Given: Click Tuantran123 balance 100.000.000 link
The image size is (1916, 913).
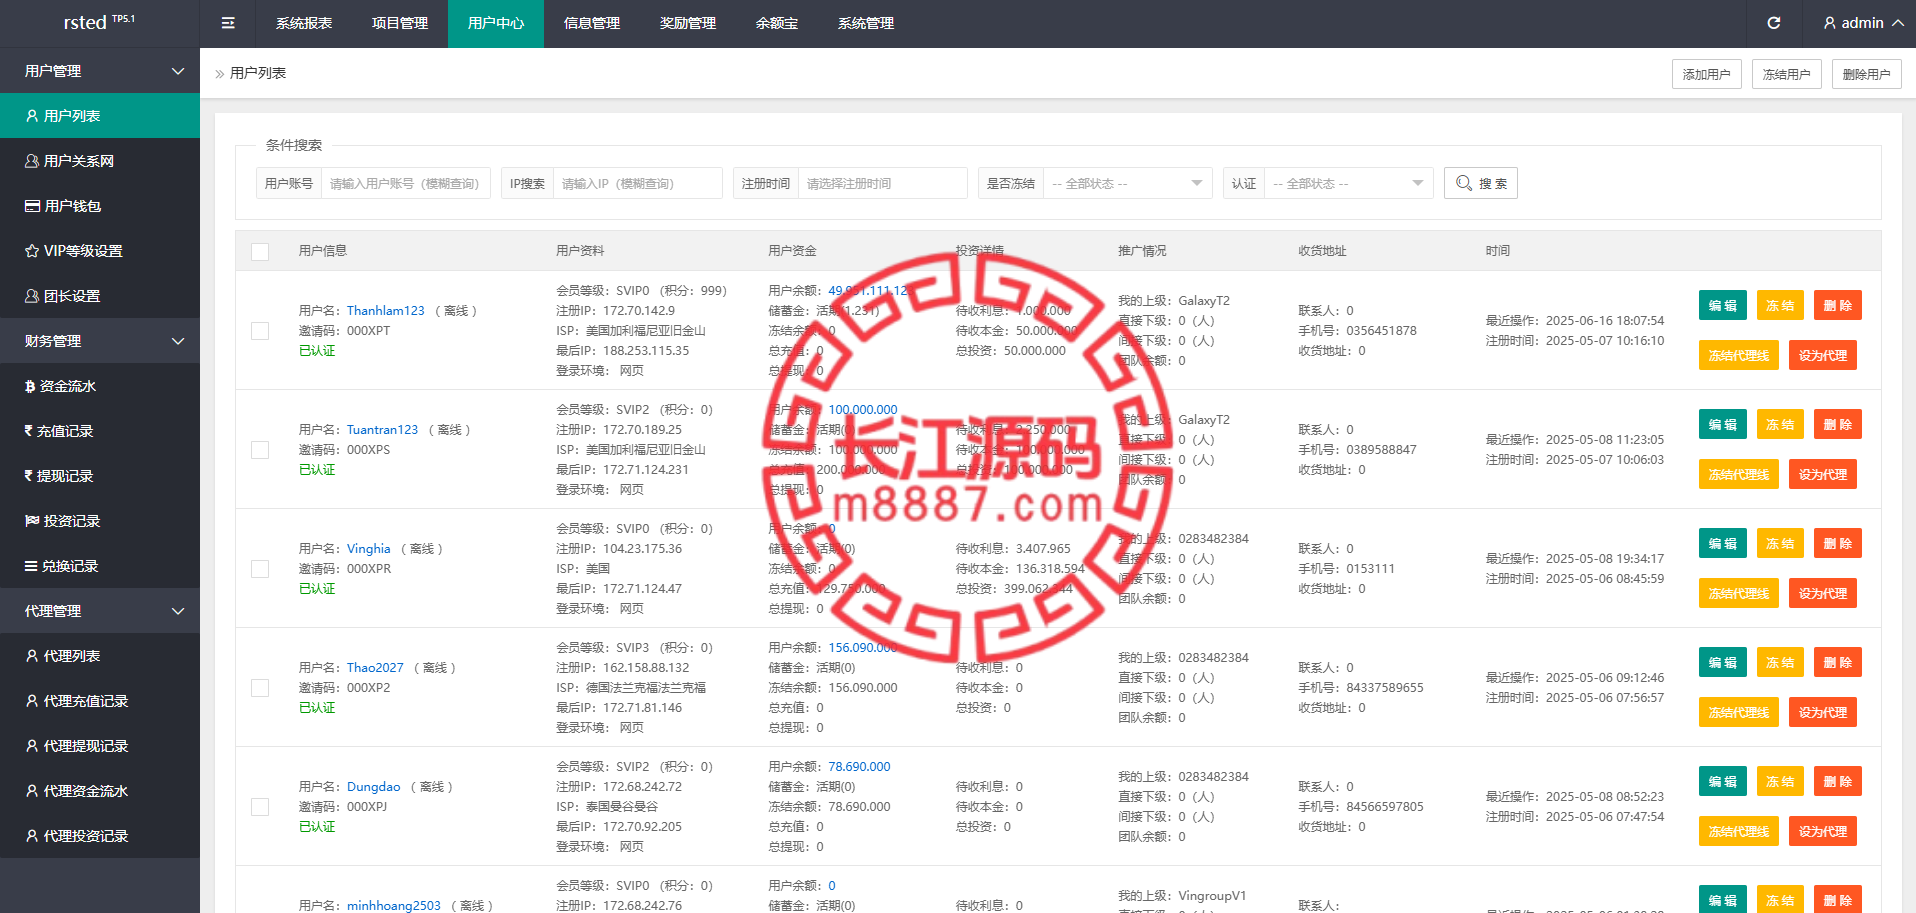Looking at the screenshot, I should pyautogui.click(x=863, y=410).
